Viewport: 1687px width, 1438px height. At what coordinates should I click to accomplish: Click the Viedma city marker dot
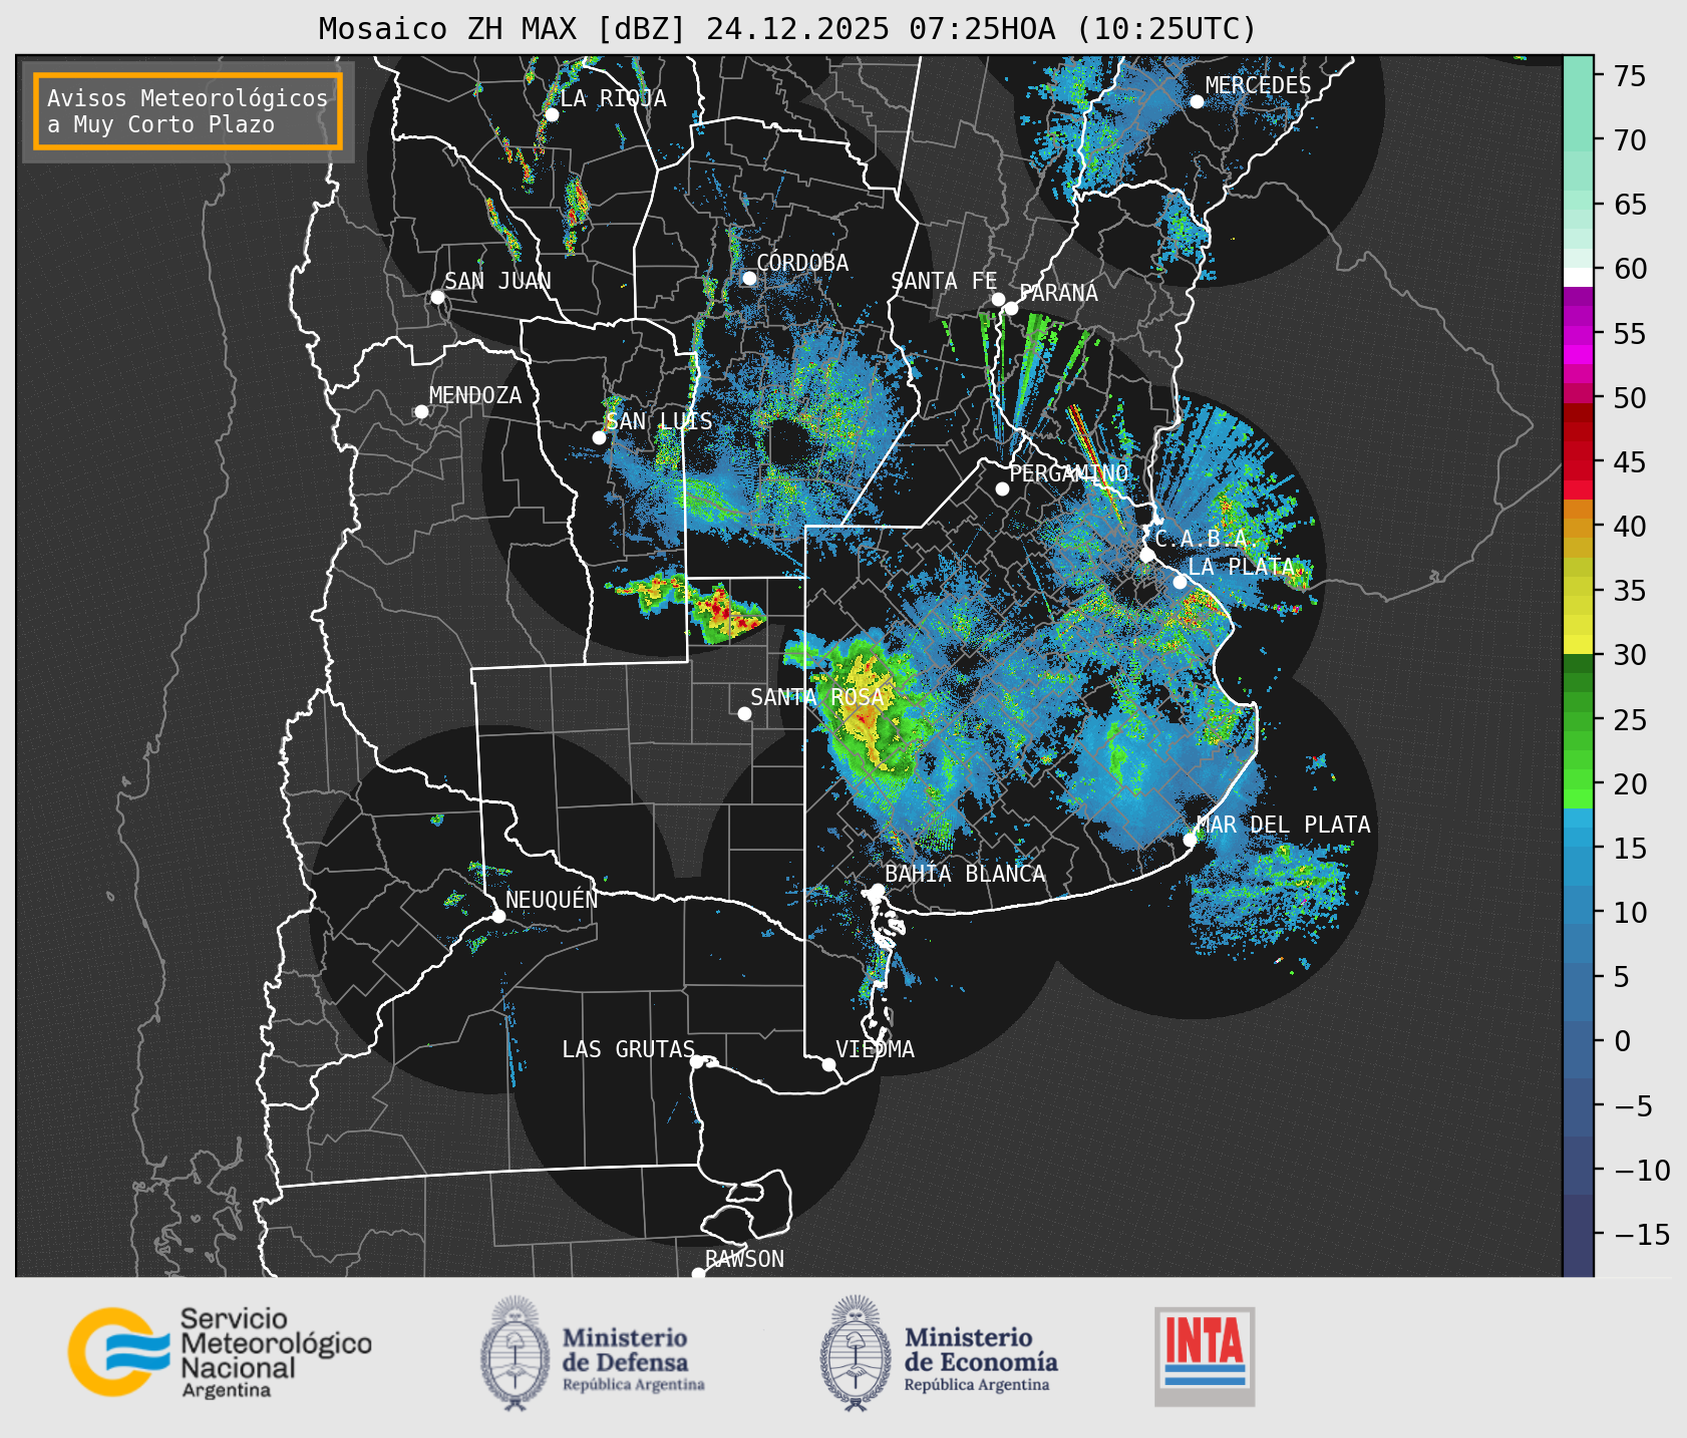point(829,1064)
